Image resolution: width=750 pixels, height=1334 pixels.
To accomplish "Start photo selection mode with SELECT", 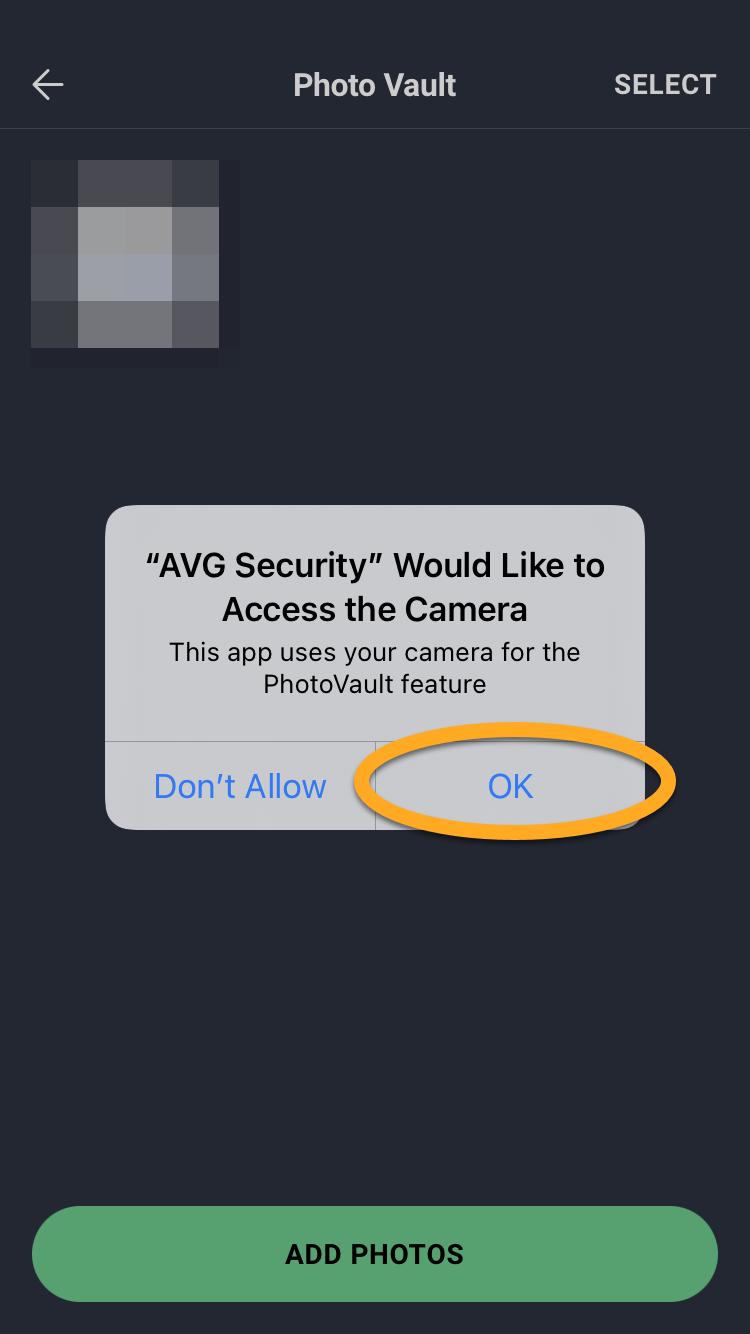I will (x=665, y=85).
